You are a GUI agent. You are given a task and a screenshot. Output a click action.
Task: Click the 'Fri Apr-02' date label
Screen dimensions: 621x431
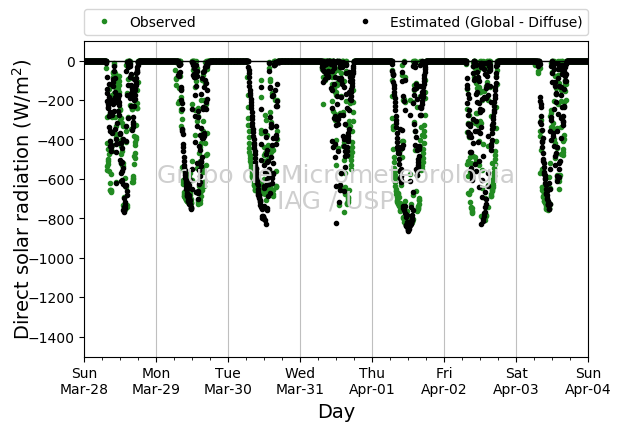(444, 381)
